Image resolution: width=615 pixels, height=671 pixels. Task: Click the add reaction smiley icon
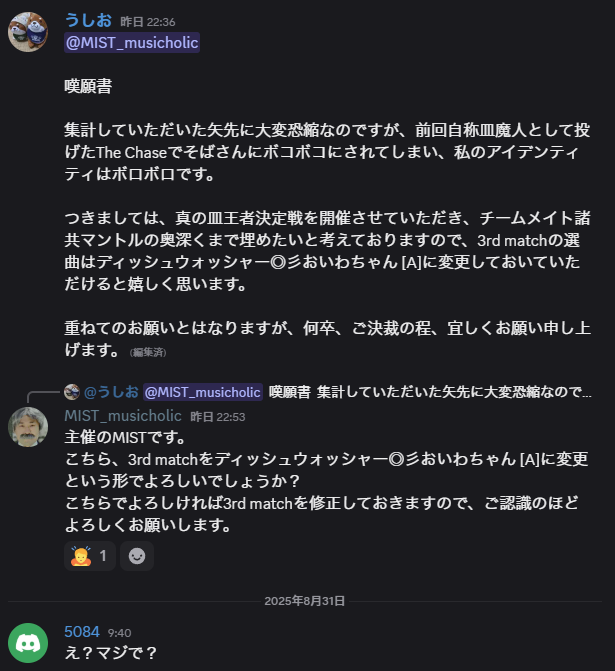click(137, 556)
